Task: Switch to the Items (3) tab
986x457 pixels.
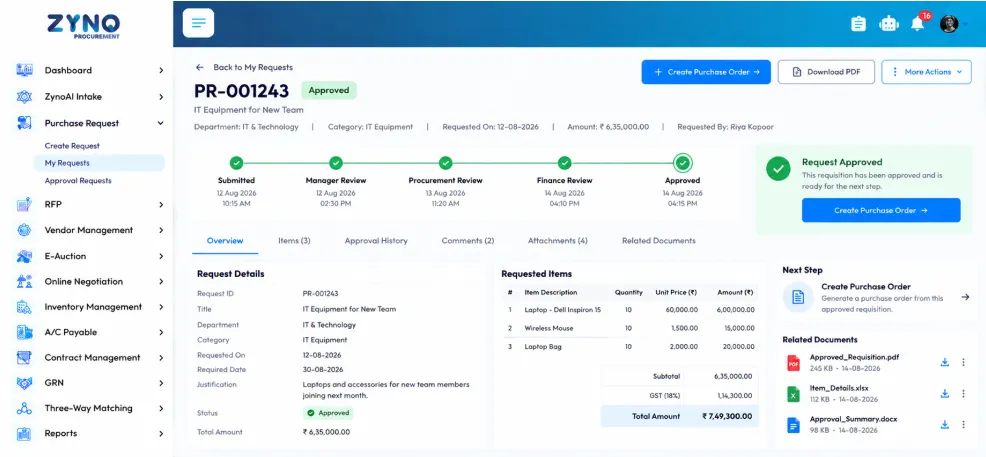Action: (294, 241)
